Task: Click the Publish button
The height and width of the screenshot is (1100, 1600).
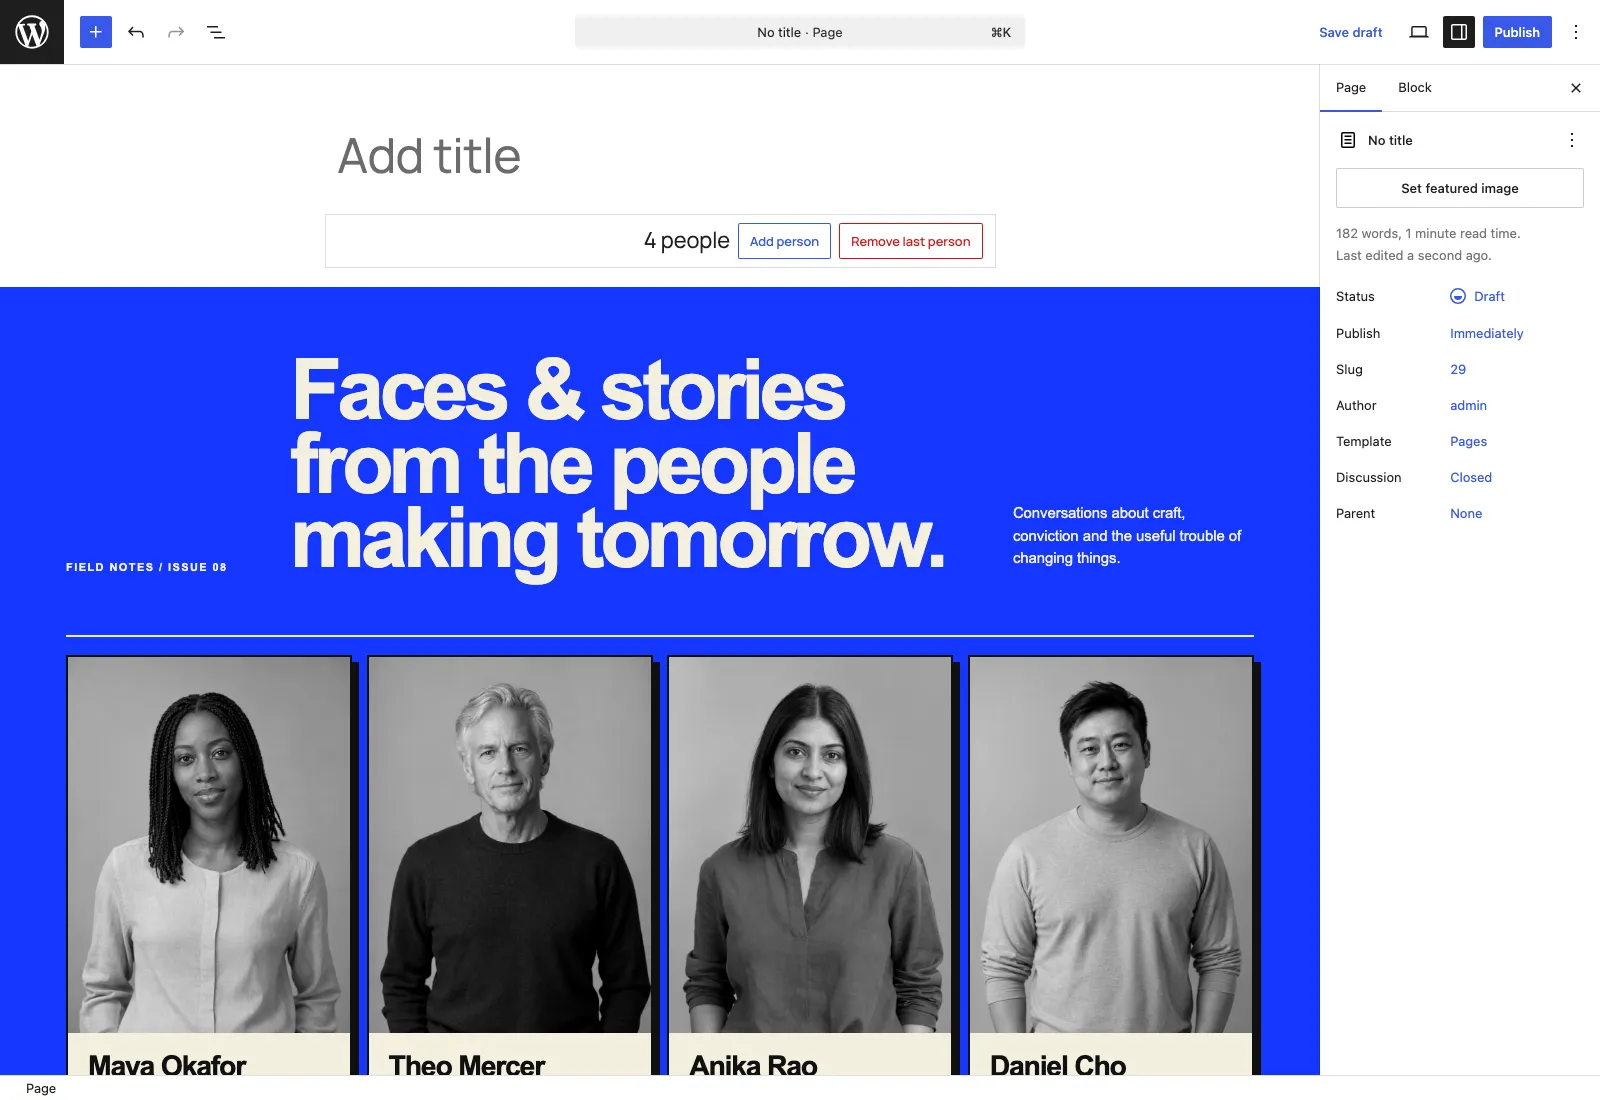Action: pyautogui.click(x=1517, y=32)
